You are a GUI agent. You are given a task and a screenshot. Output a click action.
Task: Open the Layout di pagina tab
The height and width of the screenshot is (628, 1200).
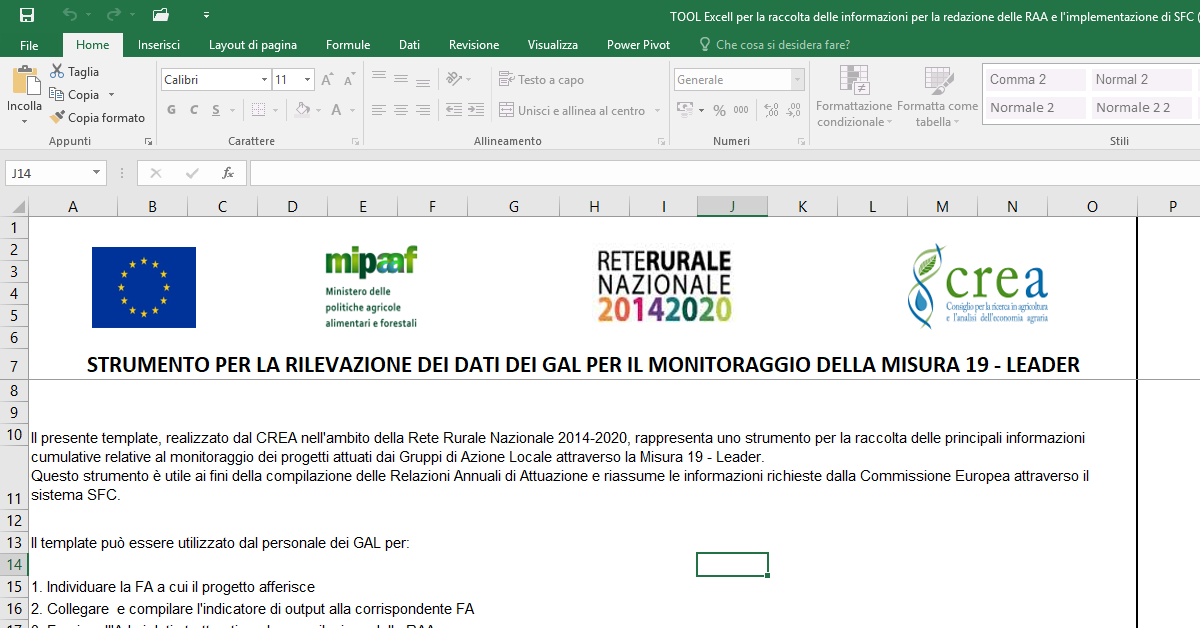pyautogui.click(x=252, y=45)
